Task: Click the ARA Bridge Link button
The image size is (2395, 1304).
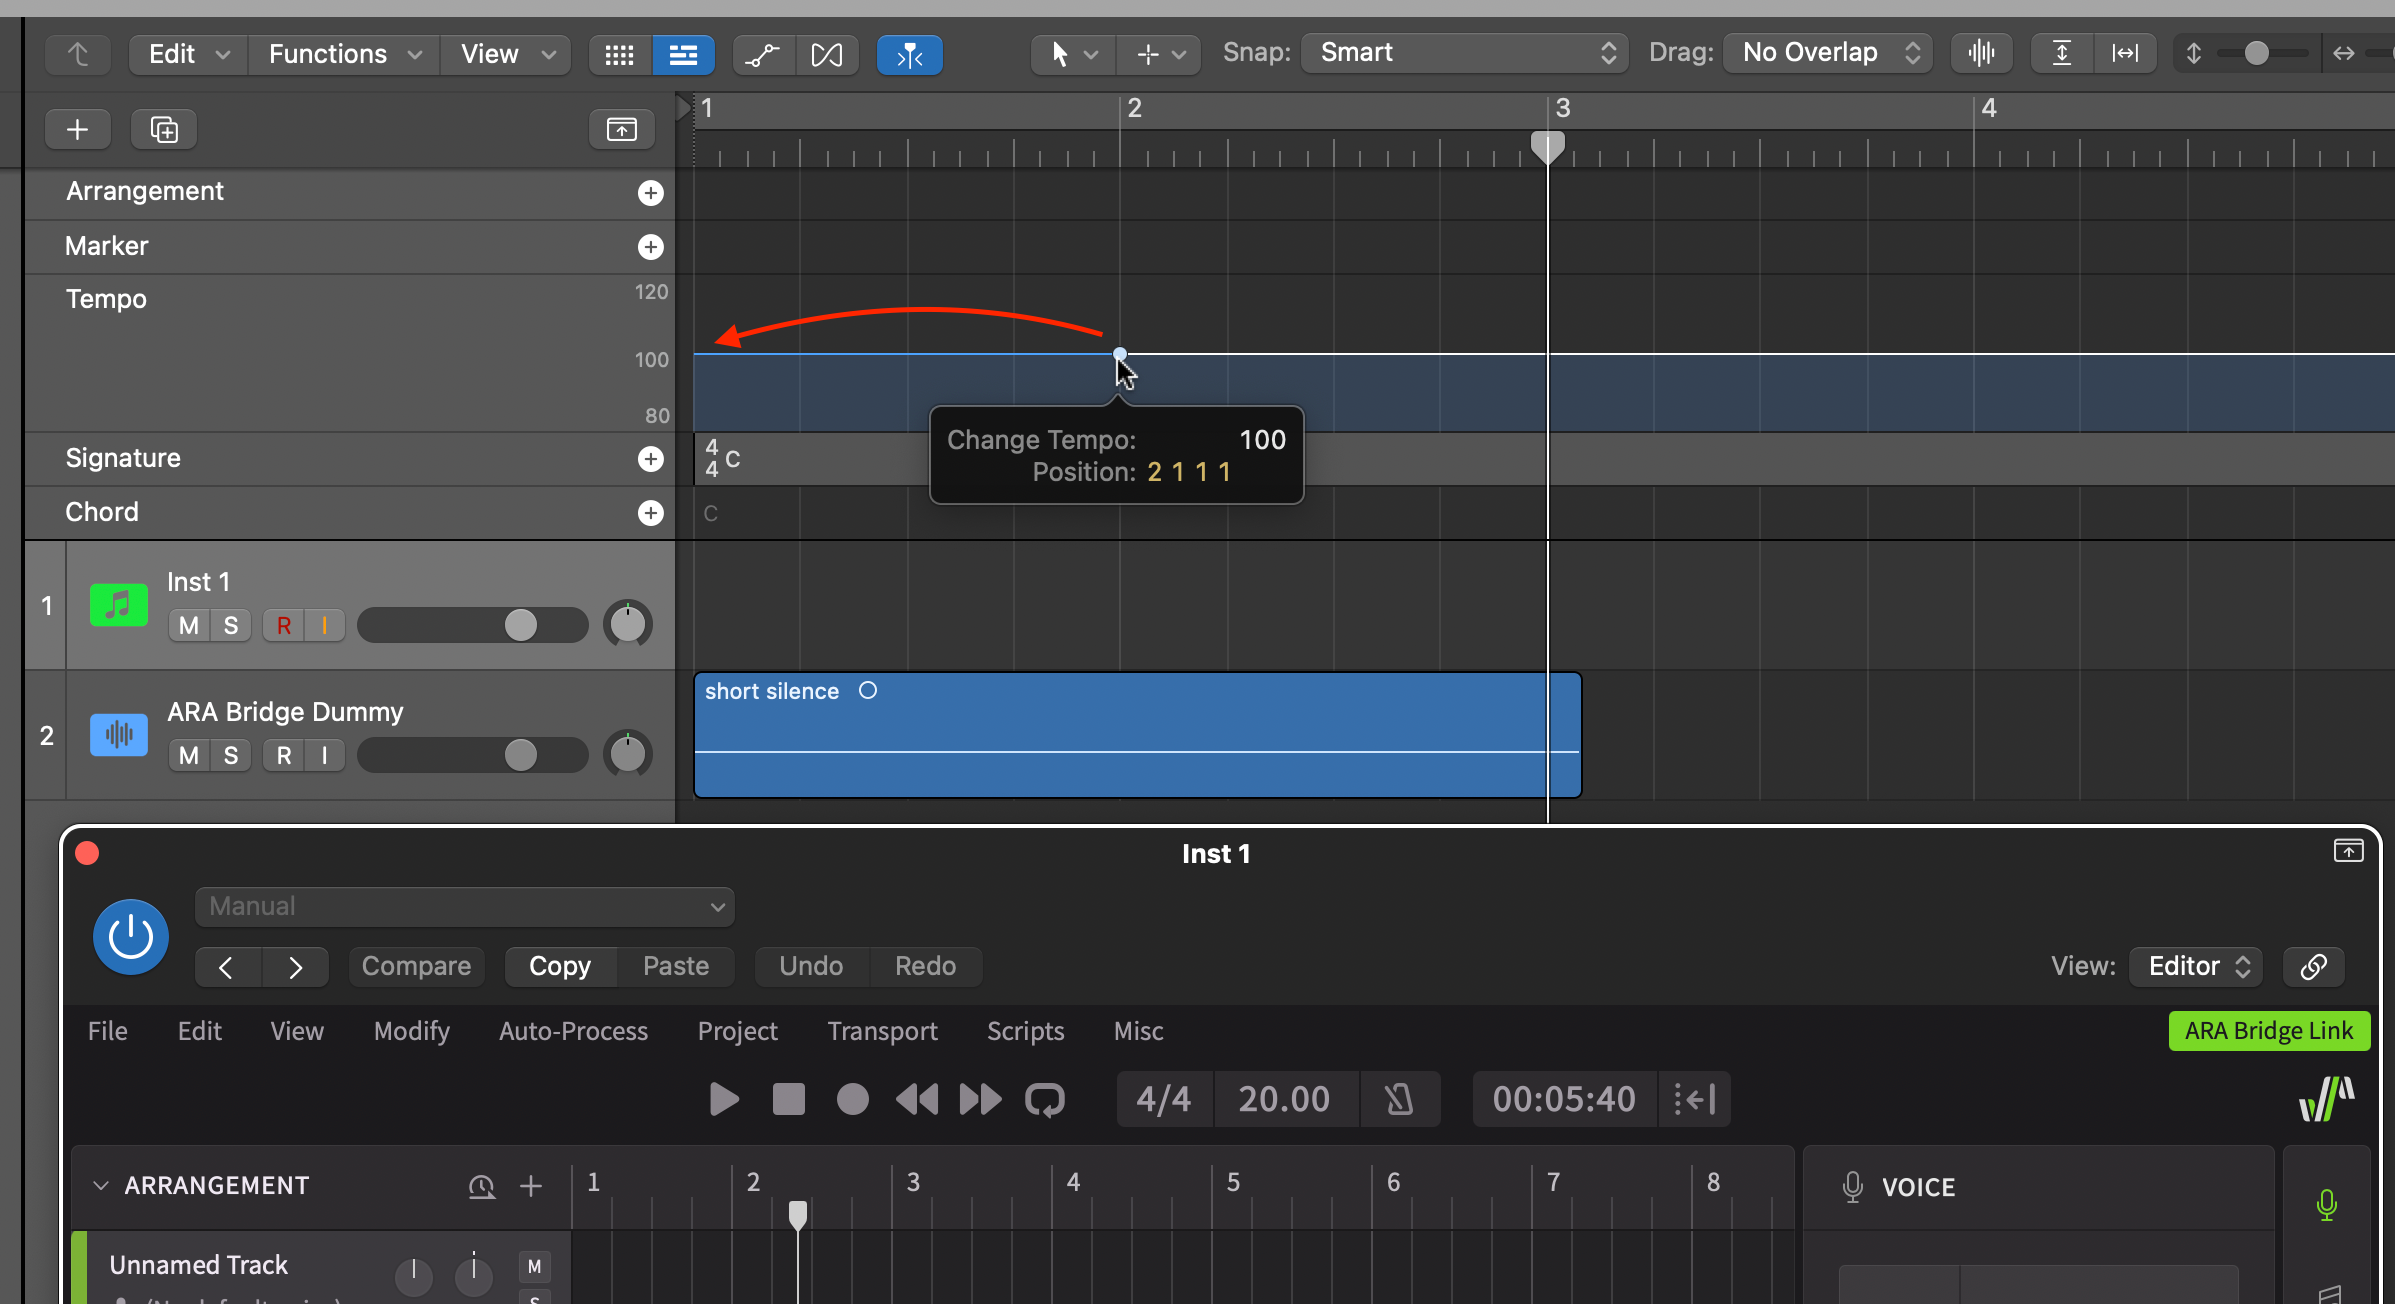Action: 2269,1031
